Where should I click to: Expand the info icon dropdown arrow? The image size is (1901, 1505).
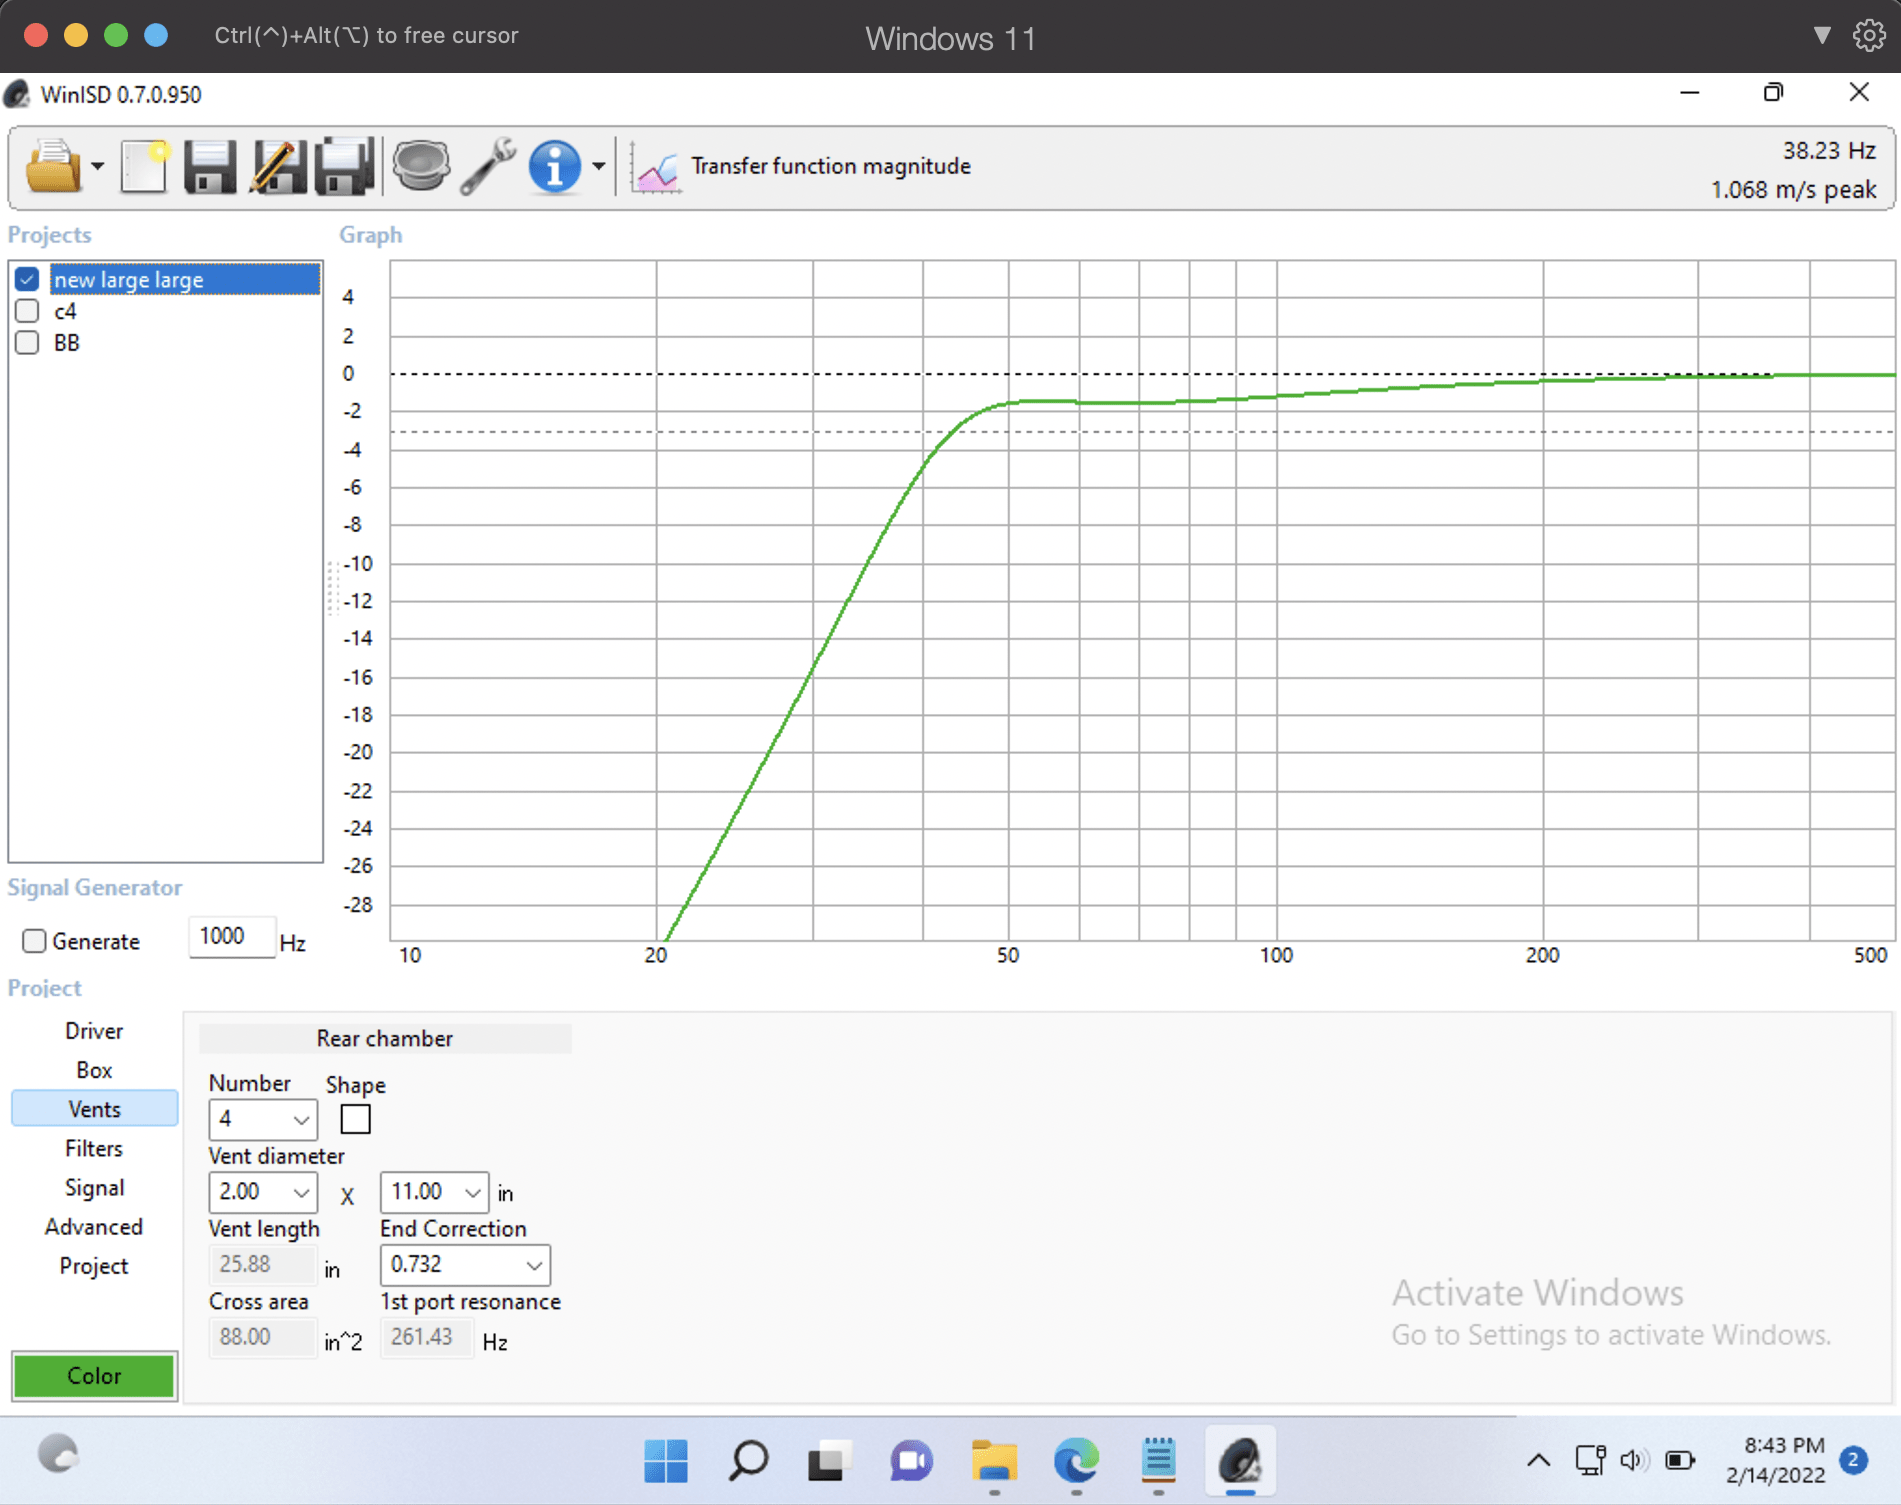[x=598, y=166]
